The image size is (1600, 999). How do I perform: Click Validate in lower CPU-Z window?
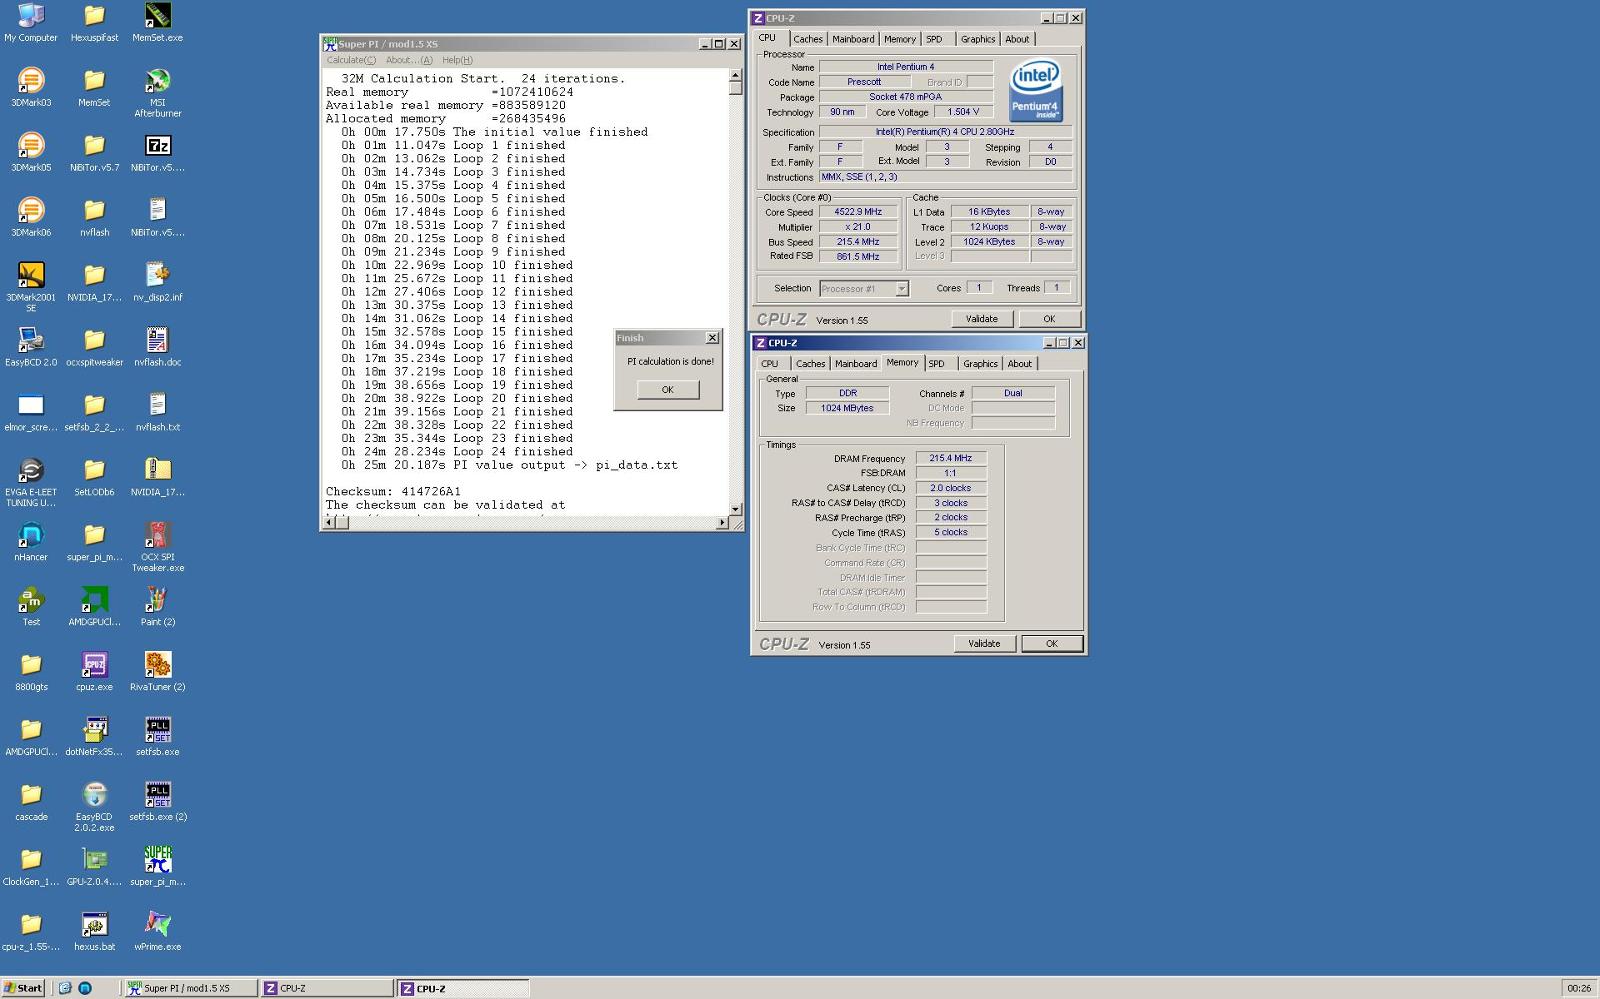pos(984,644)
